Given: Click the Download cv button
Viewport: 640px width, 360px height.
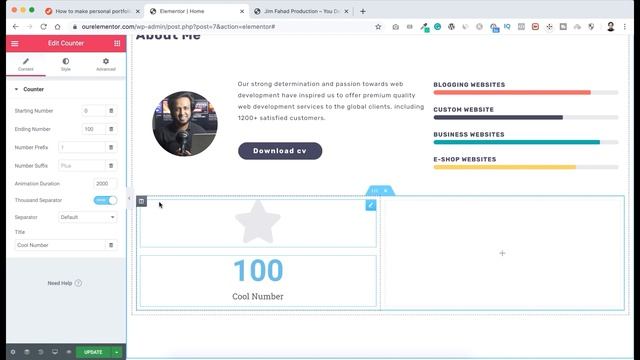Looking at the screenshot, I should [280, 151].
